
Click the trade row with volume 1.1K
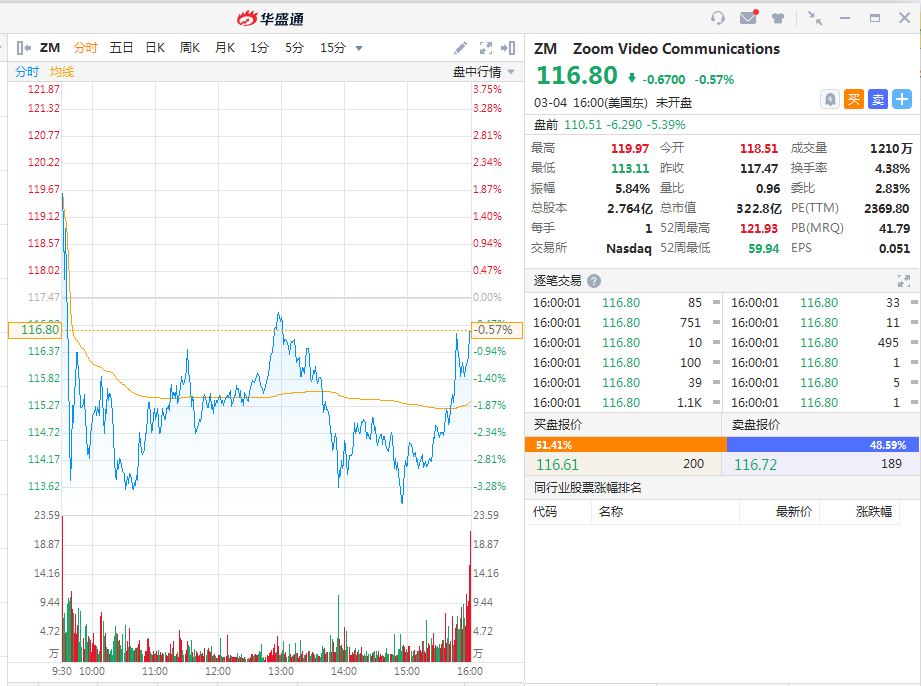pyautogui.click(x=623, y=402)
